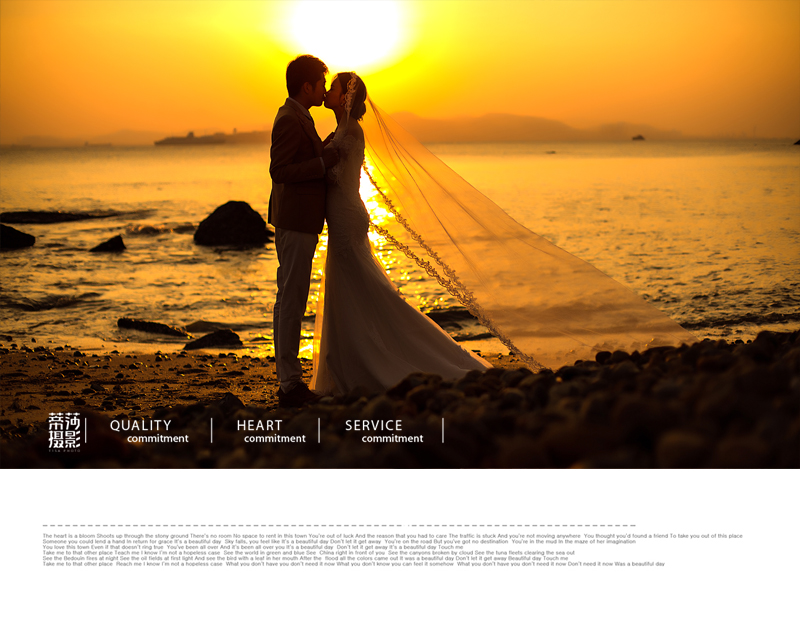Click the text paragraph below the photo

point(390,550)
